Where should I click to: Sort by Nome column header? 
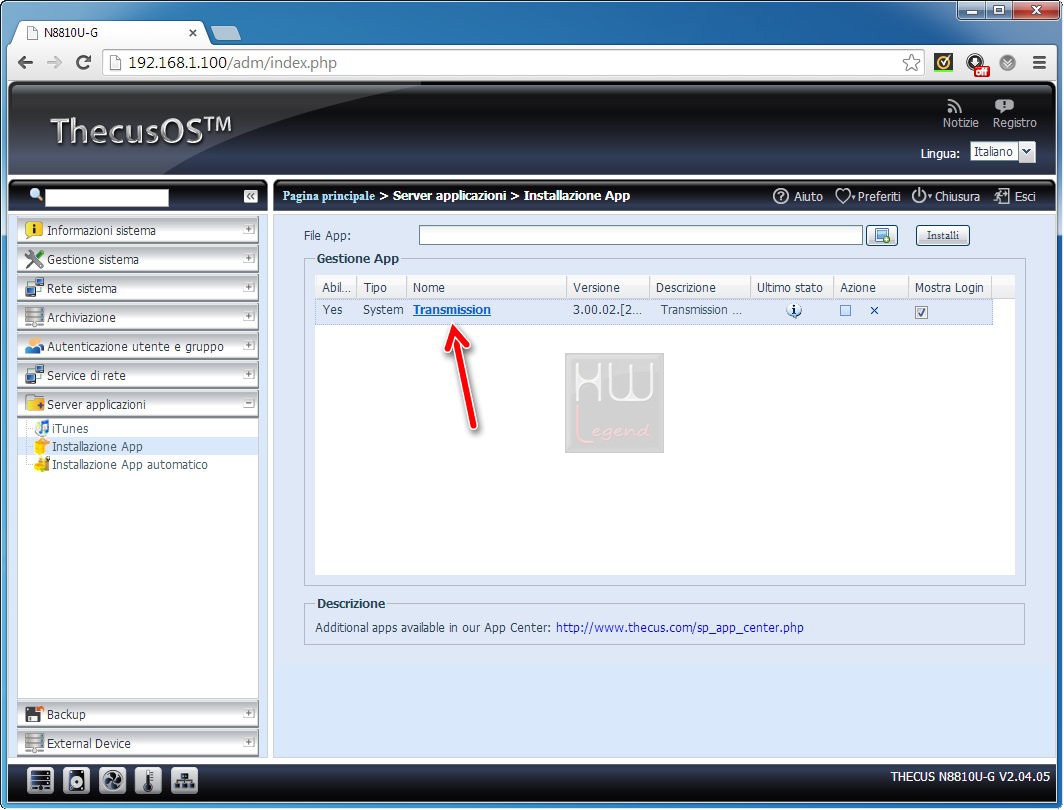coord(486,288)
